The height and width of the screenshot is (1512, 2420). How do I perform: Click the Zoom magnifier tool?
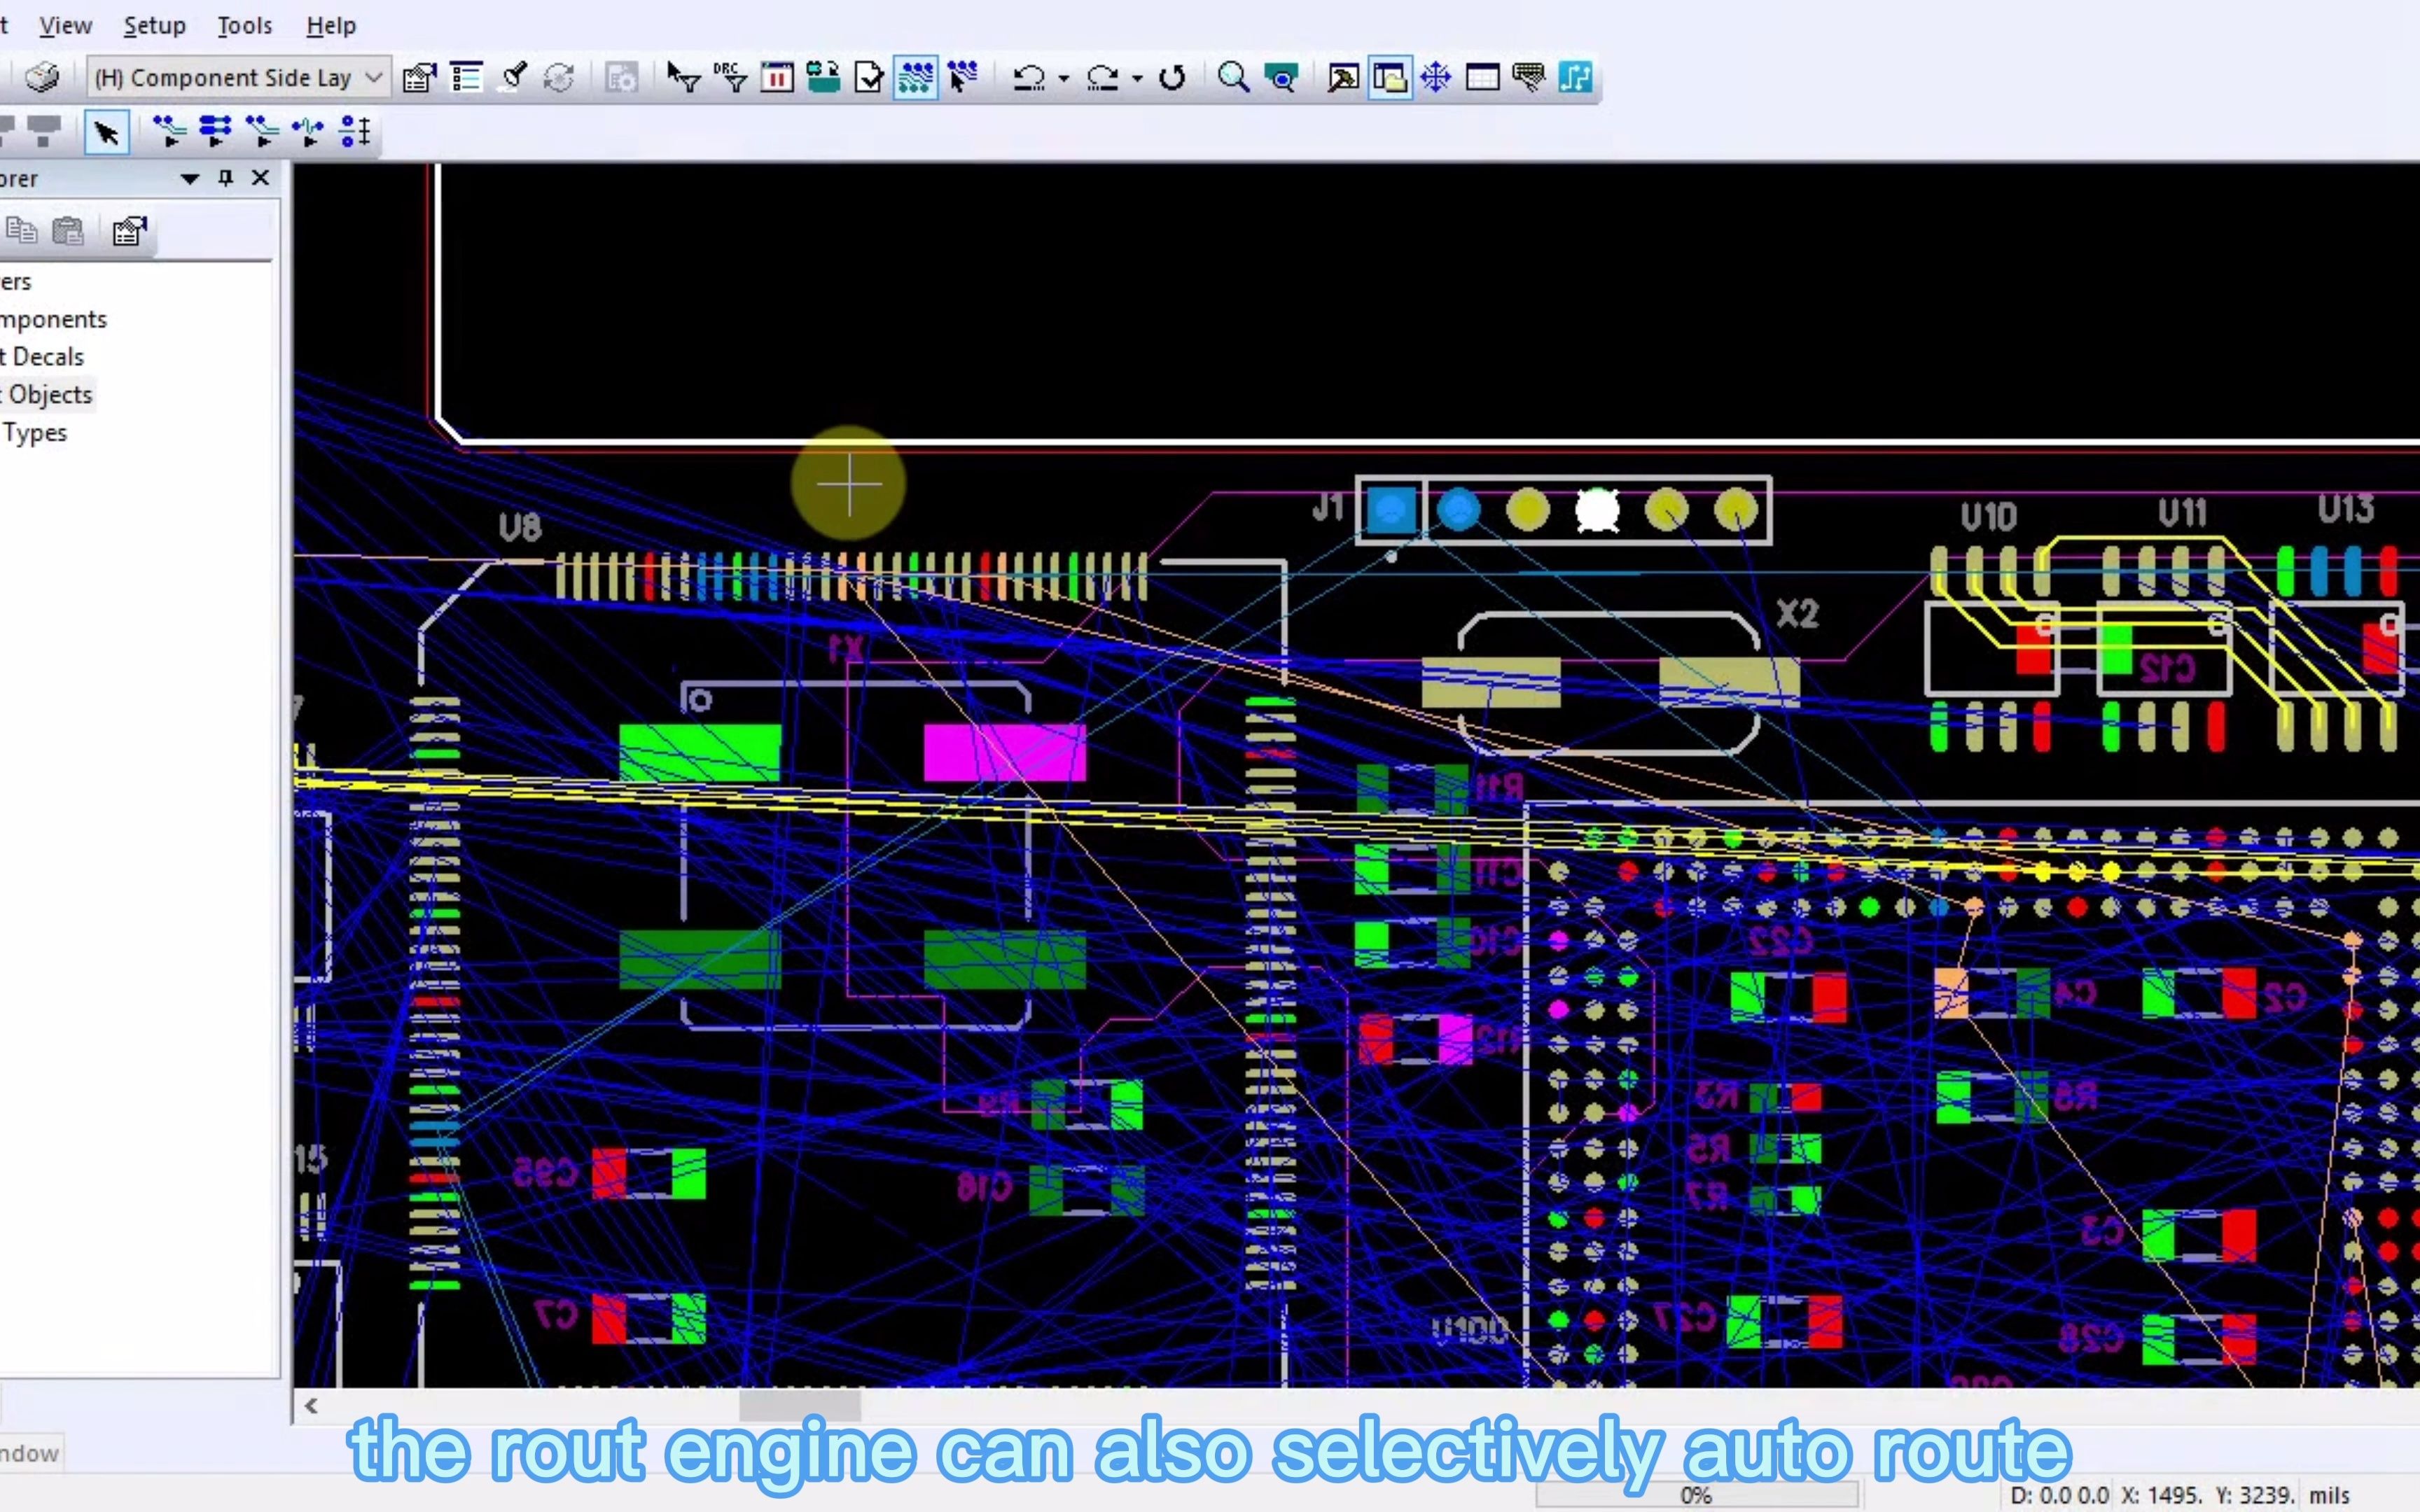(1233, 77)
